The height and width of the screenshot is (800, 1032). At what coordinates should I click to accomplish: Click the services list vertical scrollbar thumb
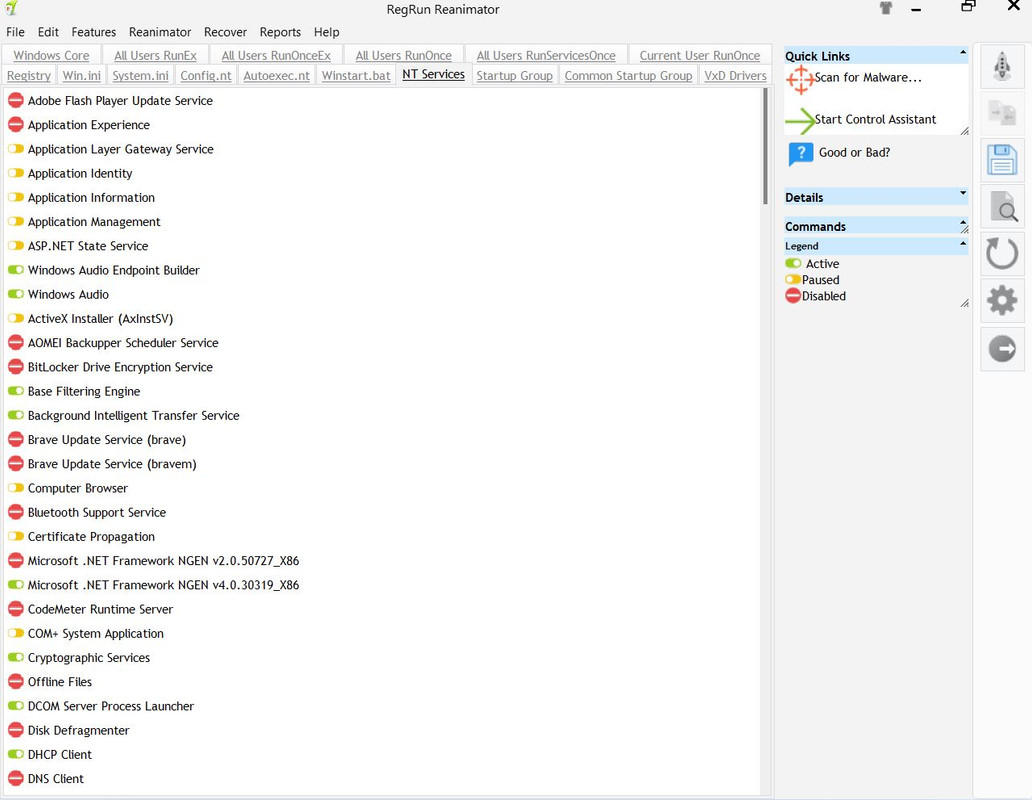click(765, 146)
